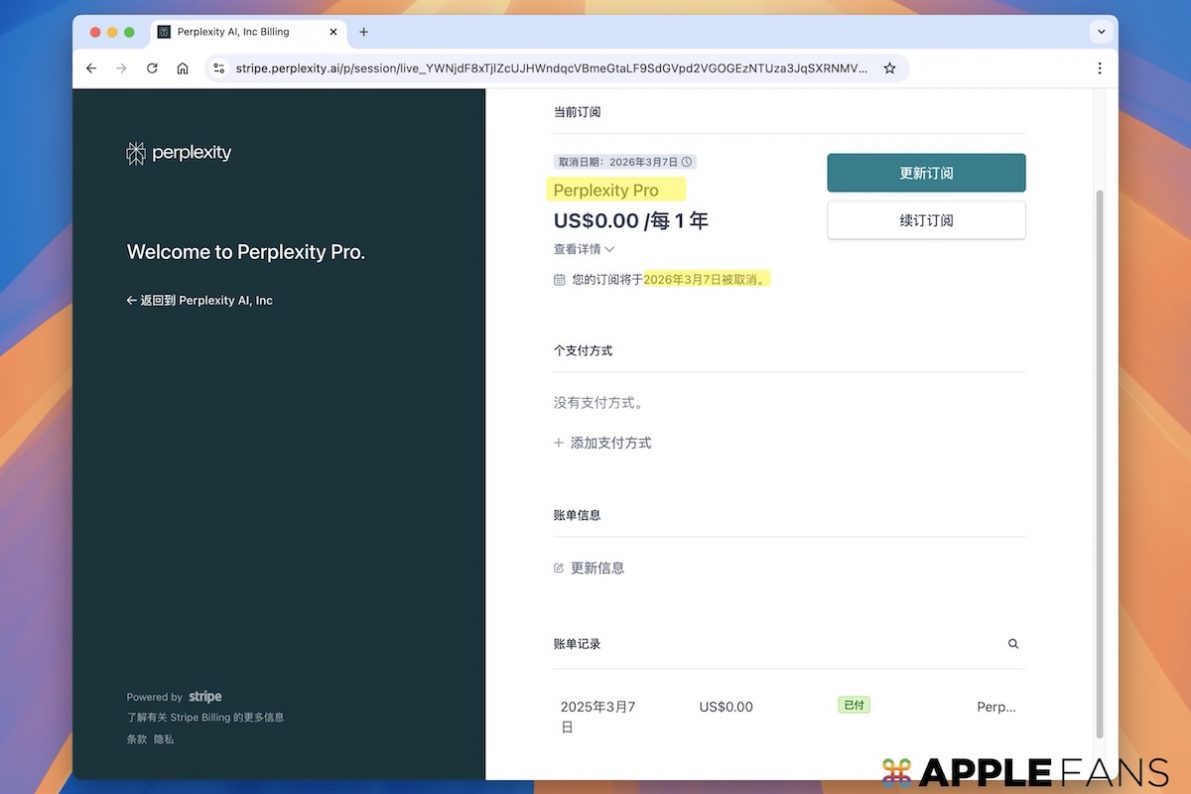The image size is (1191, 794).
Task: Click the browser reload icon
Action: point(152,68)
